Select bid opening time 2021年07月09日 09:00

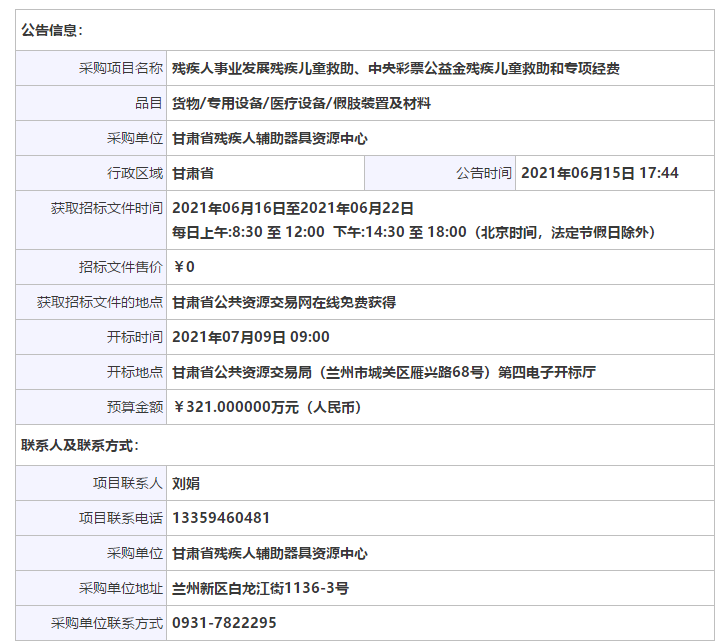point(251,337)
